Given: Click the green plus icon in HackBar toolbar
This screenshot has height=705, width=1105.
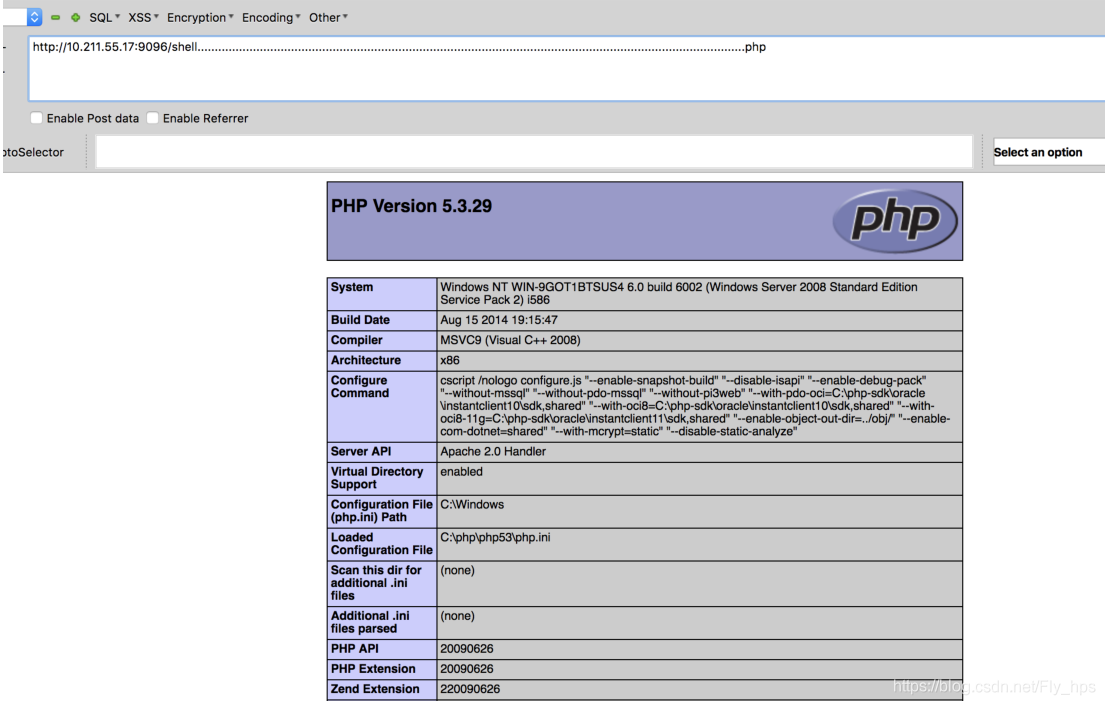Looking at the screenshot, I should [75, 18].
